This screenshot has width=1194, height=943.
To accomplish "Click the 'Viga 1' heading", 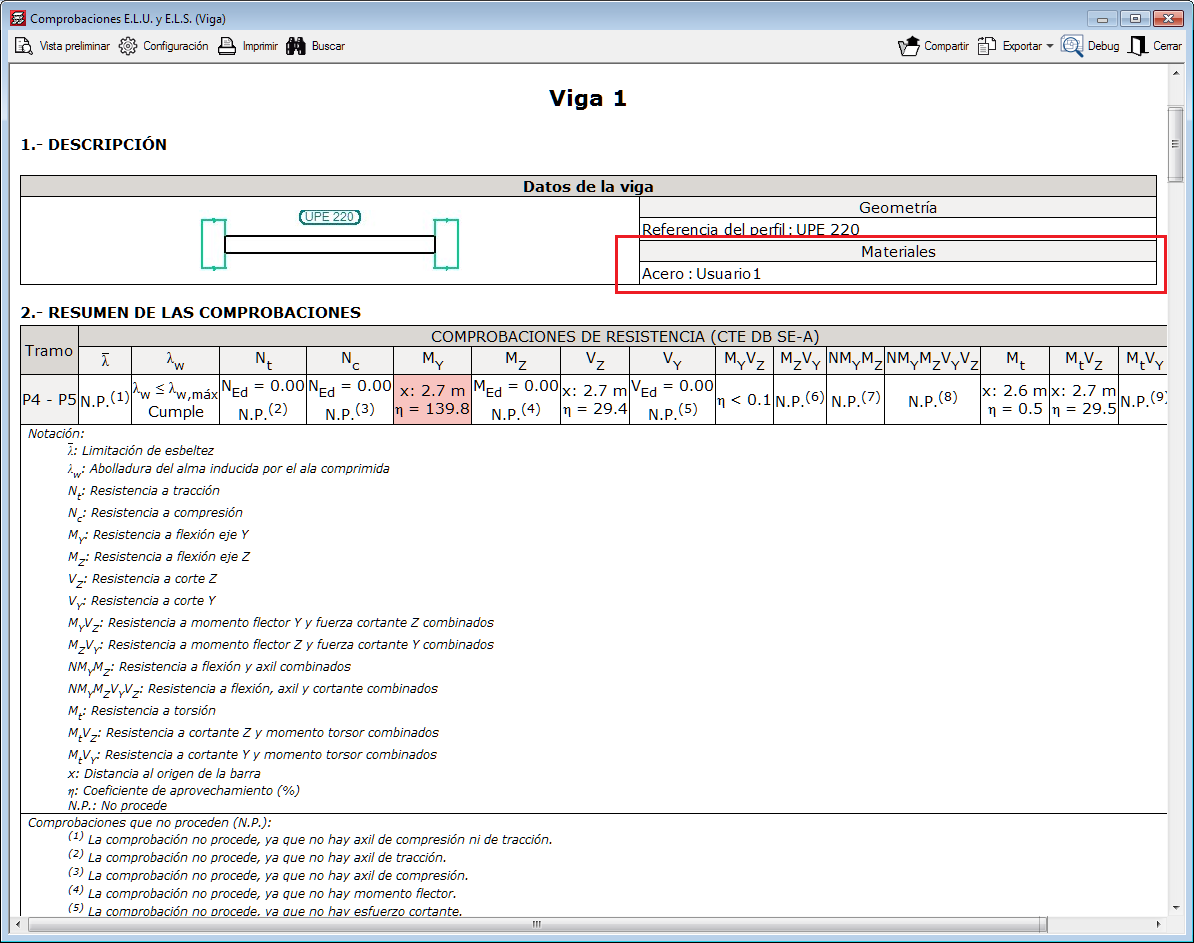I will point(588,98).
